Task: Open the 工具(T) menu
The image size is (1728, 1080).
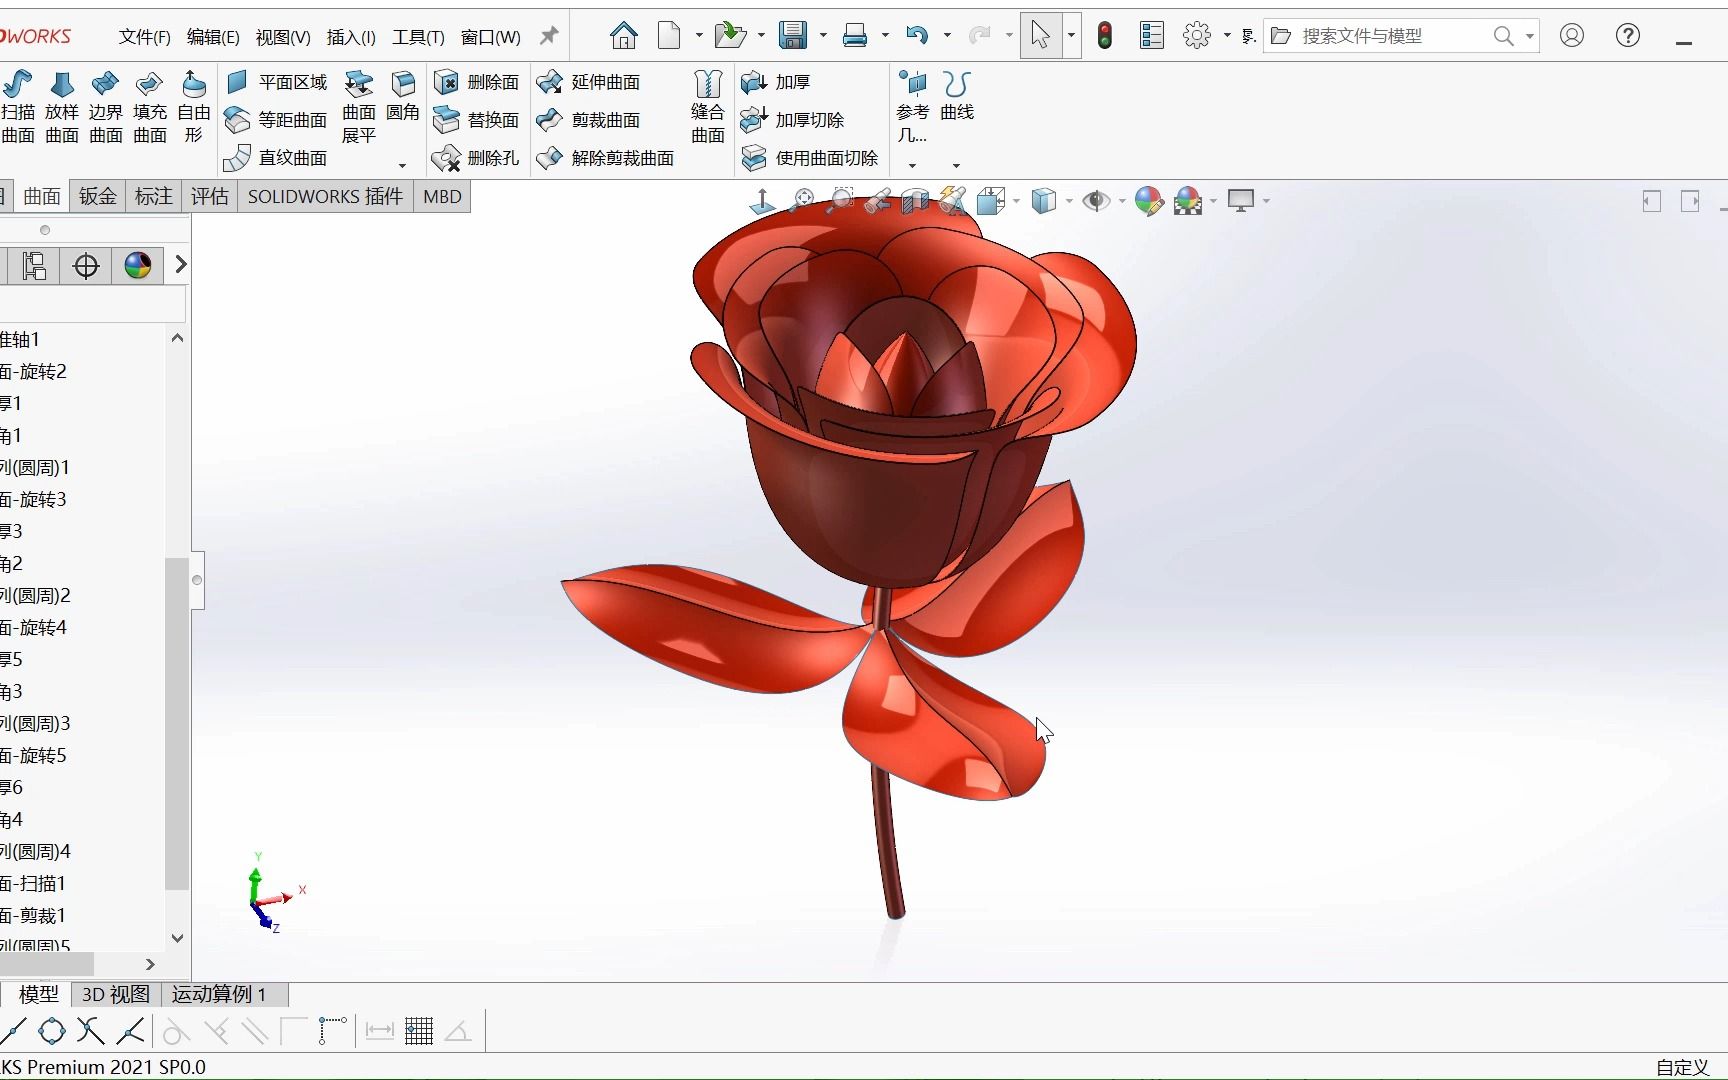Action: click(418, 37)
